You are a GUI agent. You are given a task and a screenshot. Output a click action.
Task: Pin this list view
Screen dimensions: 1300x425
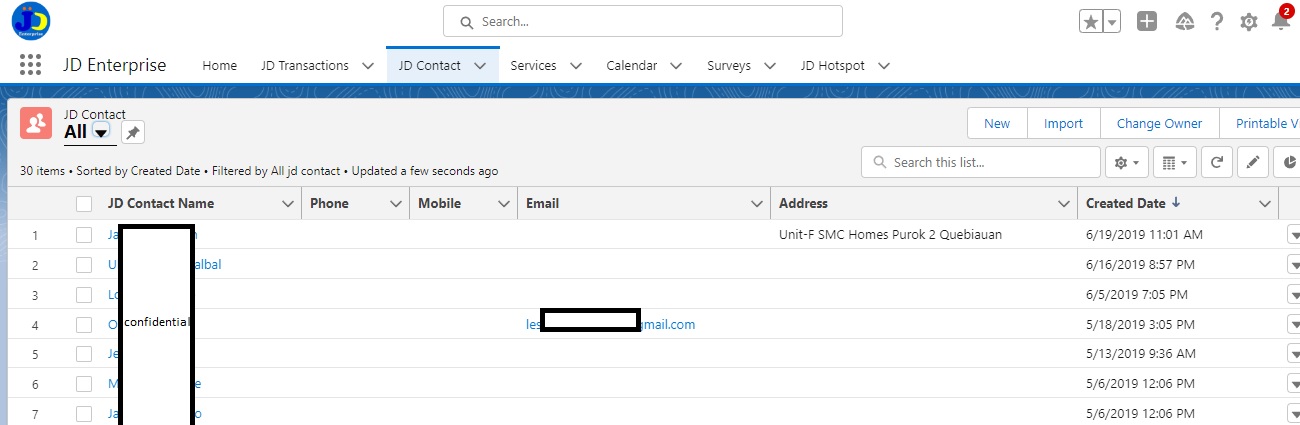click(133, 133)
